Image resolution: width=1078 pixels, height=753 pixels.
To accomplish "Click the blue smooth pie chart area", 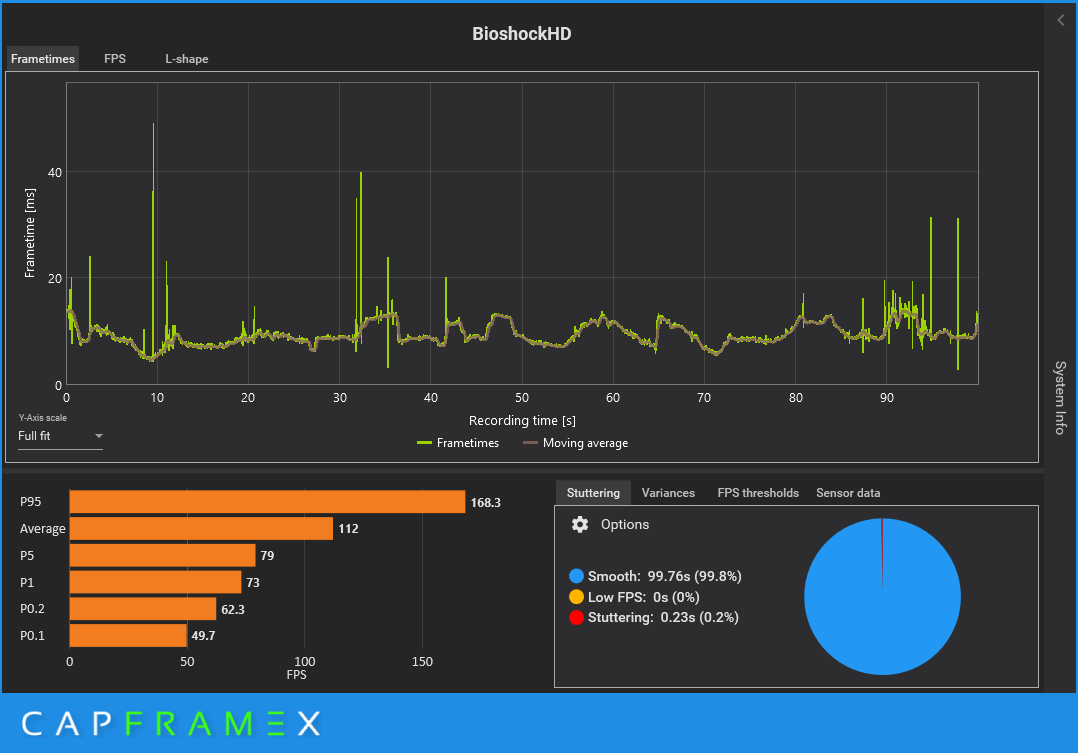I will [x=882, y=597].
